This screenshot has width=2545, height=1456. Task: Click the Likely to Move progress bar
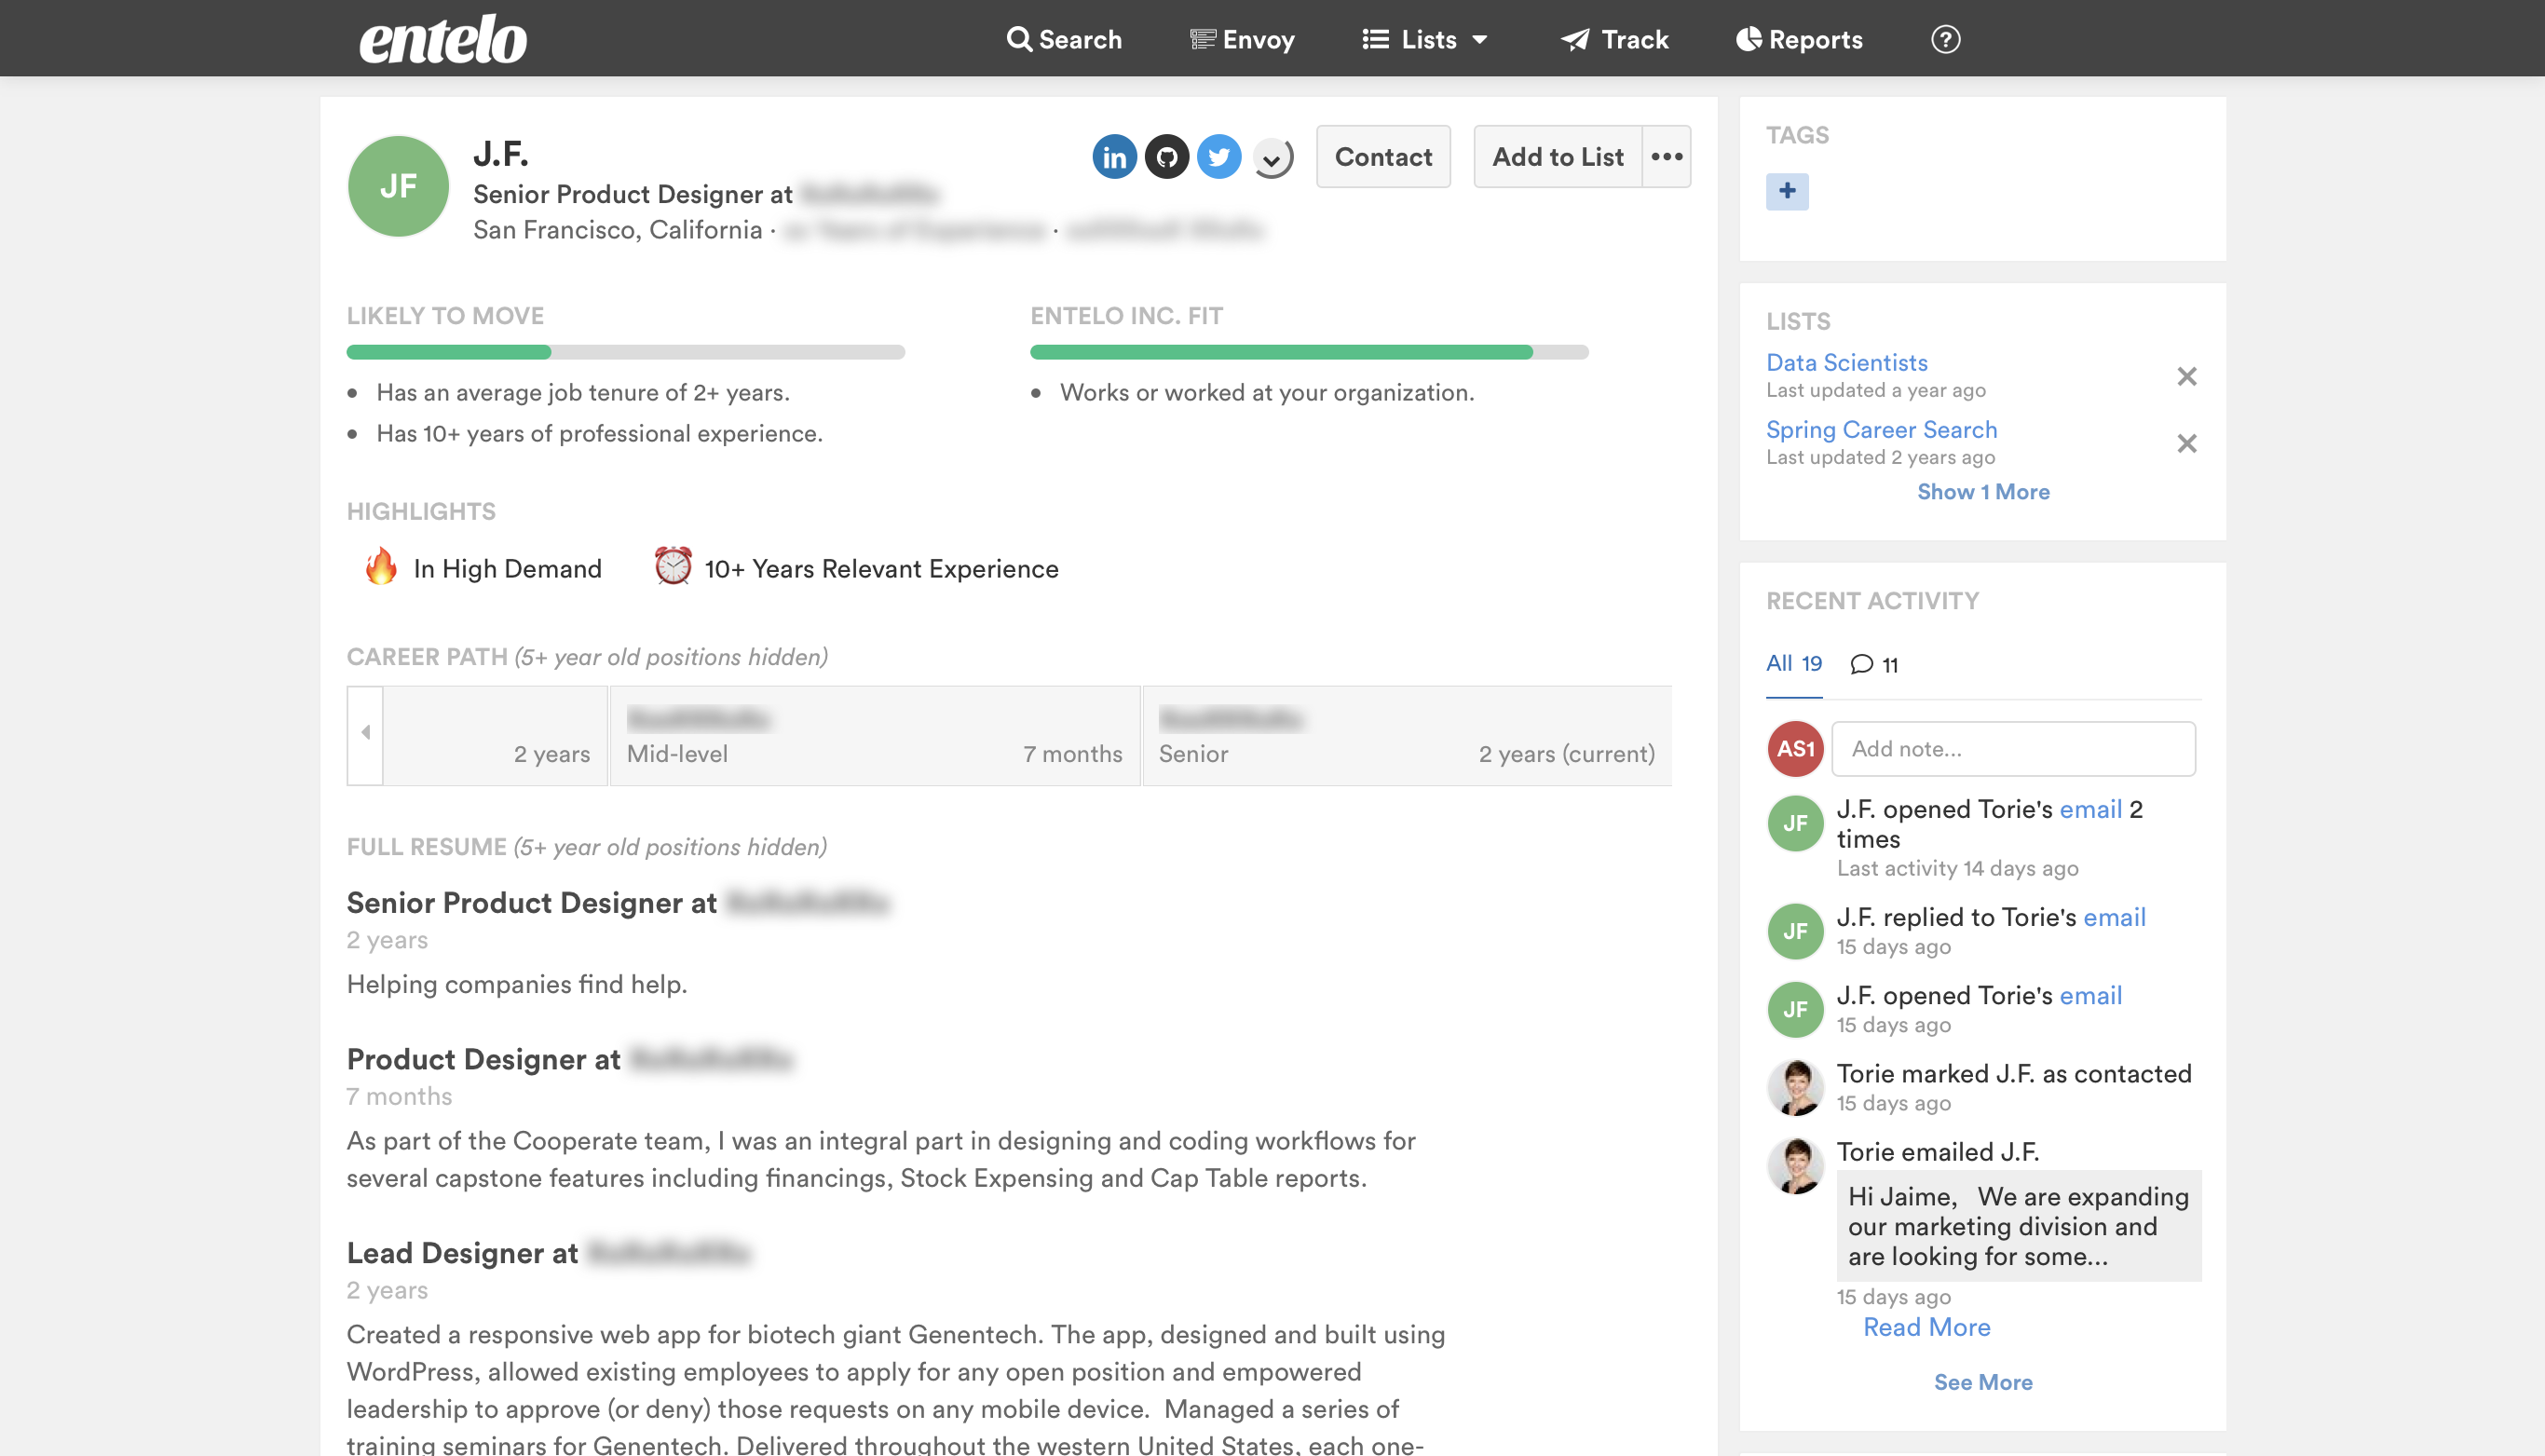click(625, 352)
